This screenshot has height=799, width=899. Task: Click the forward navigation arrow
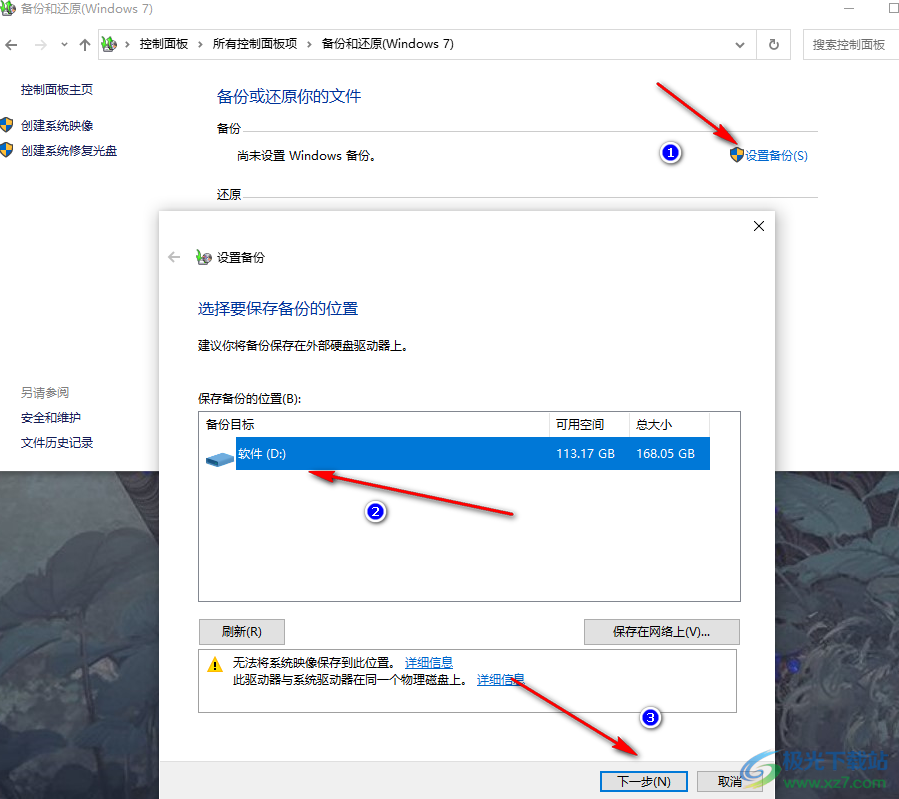[x=40, y=45]
